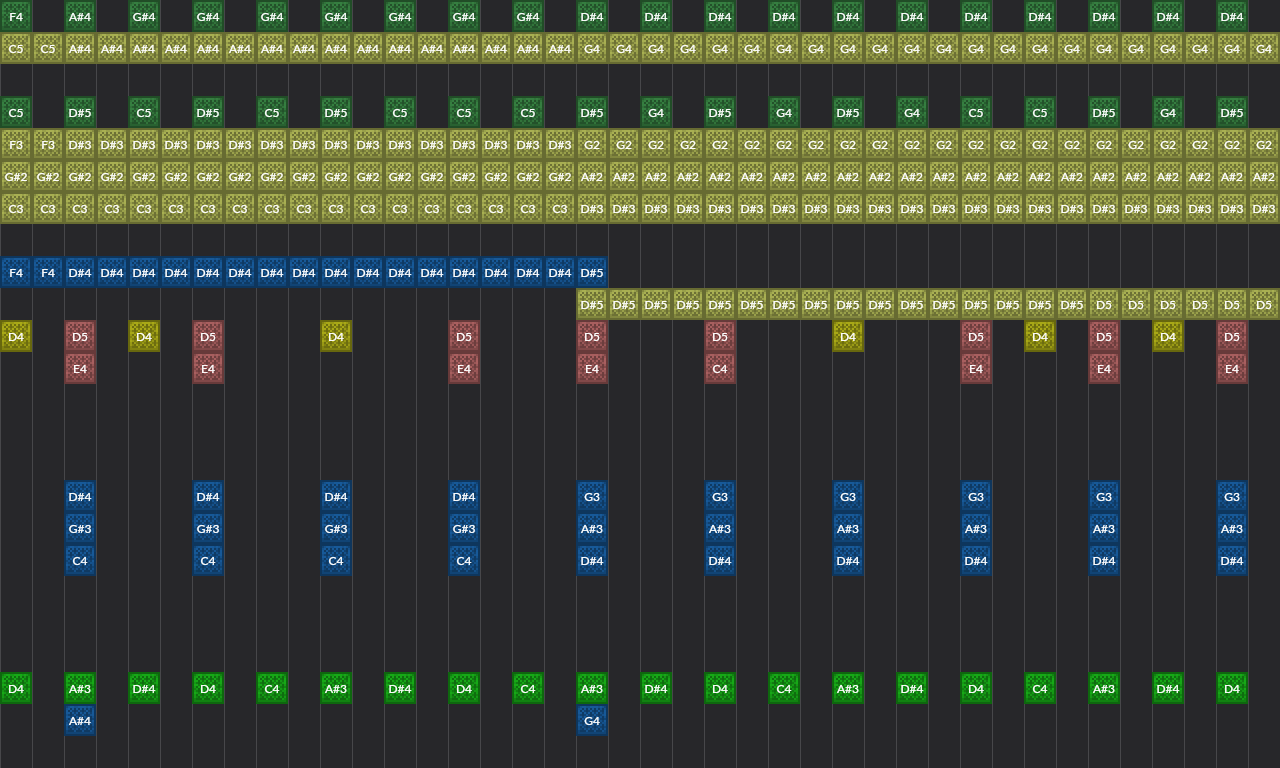
Task: Click the first bright green D4 note
Action: pos(16,689)
